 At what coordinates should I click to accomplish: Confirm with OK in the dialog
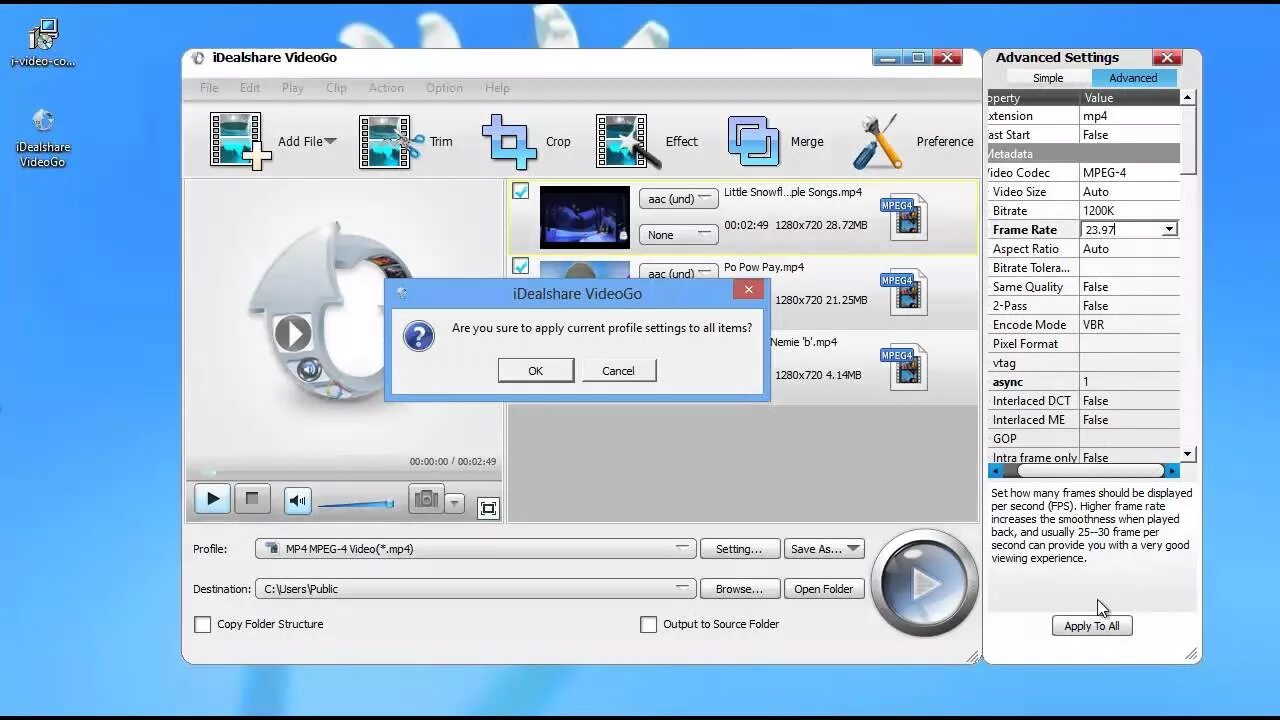[536, 371]
